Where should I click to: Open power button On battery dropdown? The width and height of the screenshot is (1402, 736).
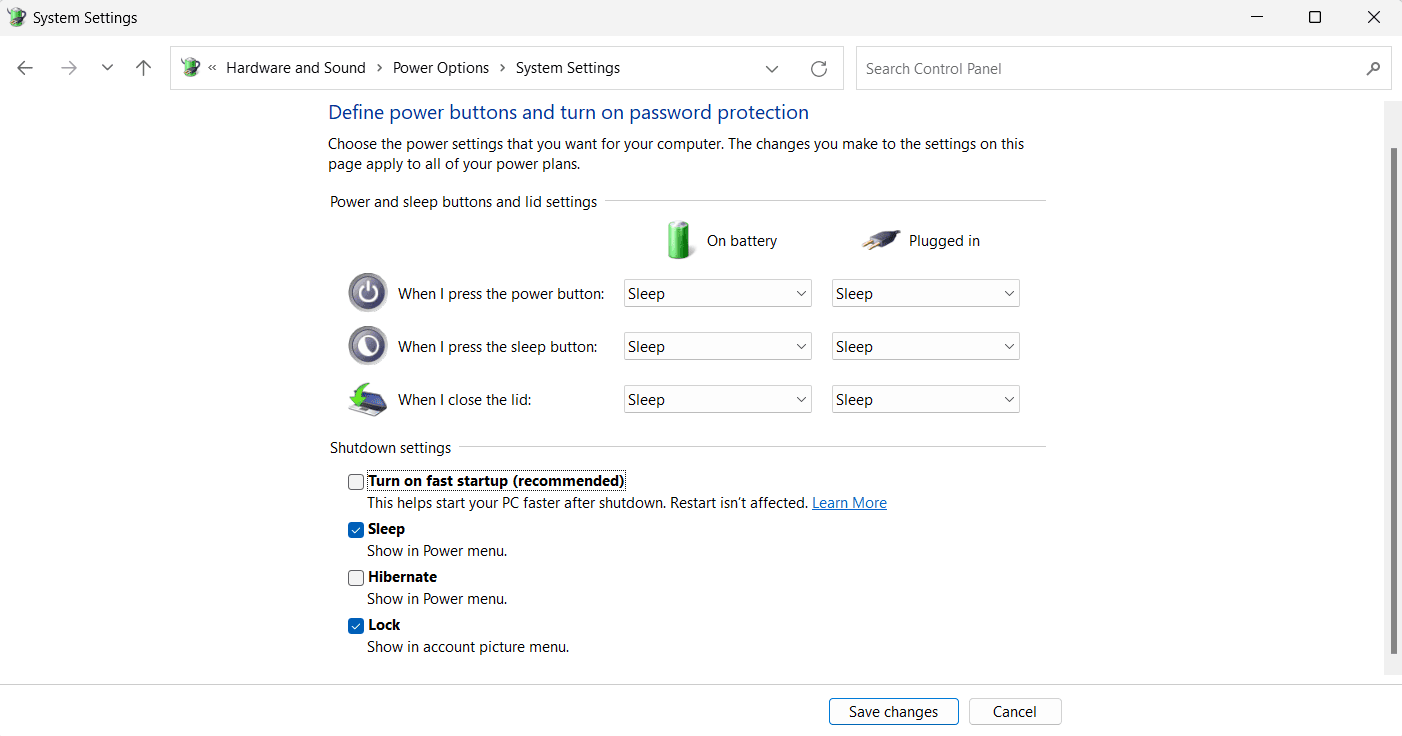click(717, 294)
